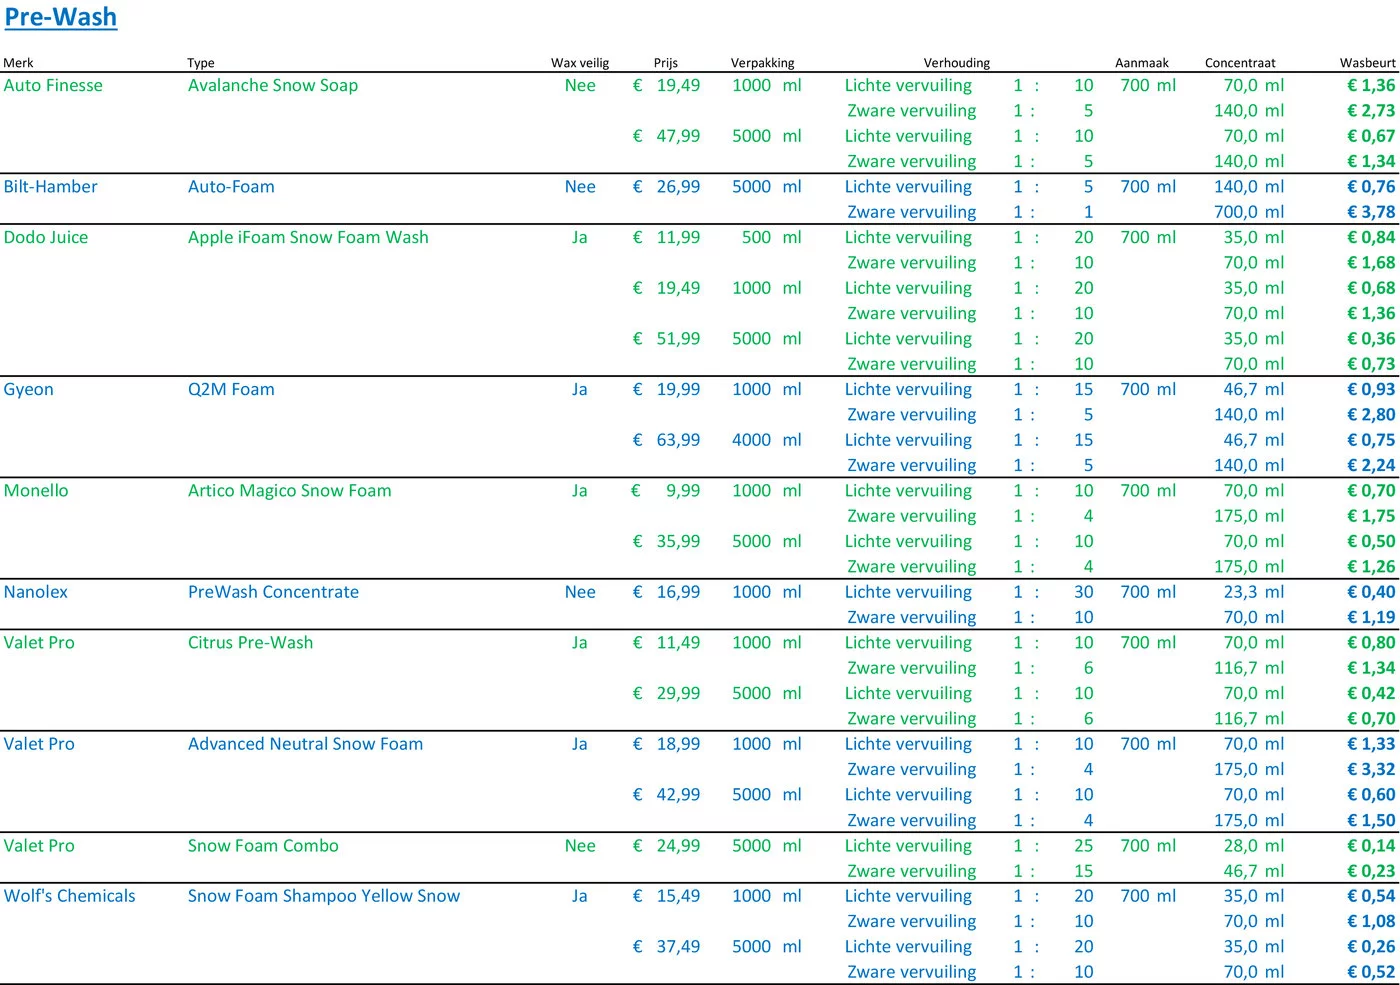Click the Nanolex brand cell

[35, 591]
